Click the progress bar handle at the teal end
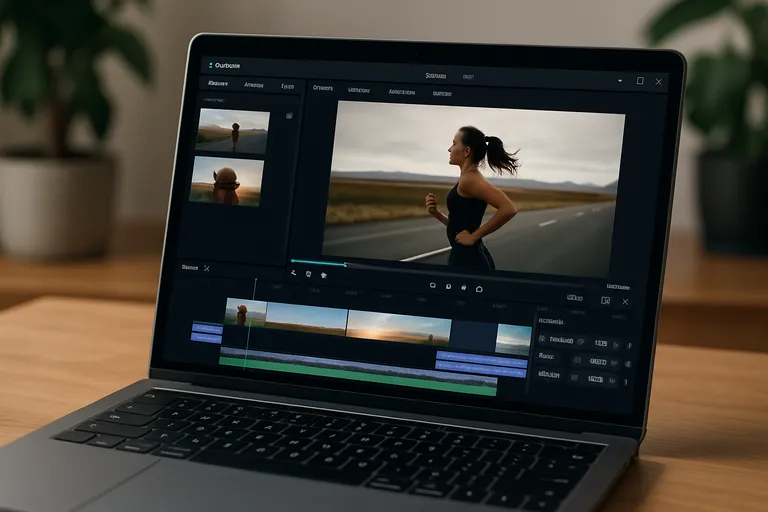The image size is (768, 512). click(345, 265)
